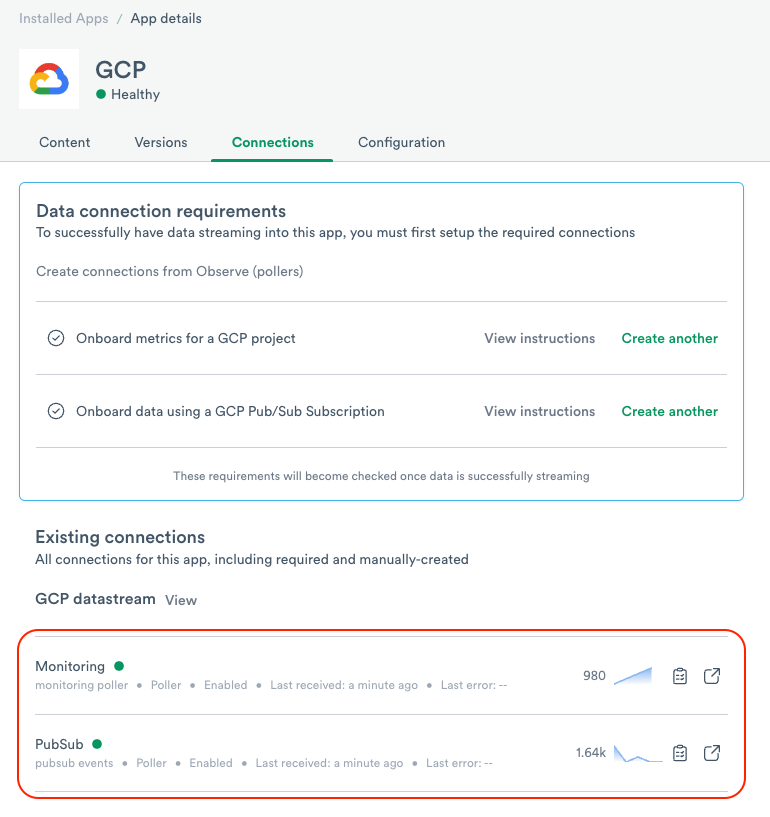This screenshot has width=770, height=817.
Task: Open Monitoring connection in external link icon
Action: click(x=712, y=676)
